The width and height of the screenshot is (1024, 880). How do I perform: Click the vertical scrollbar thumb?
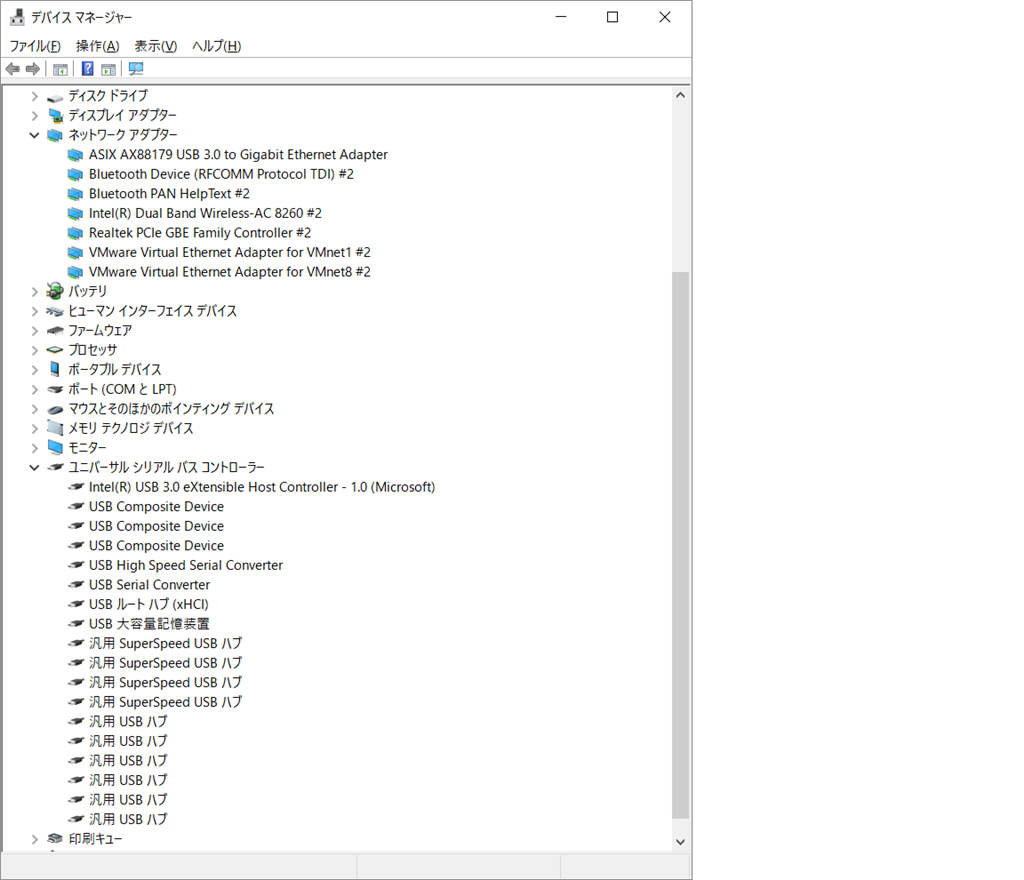click(680, 544)
